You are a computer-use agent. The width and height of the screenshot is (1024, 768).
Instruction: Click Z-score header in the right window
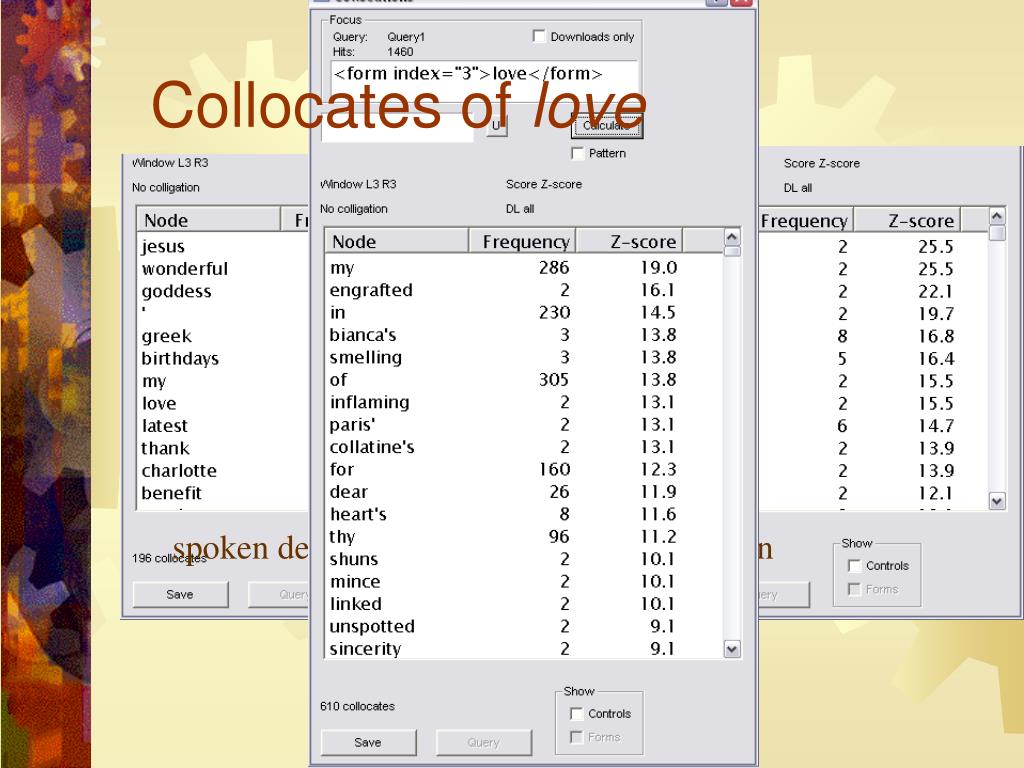[x=908, y=221]
